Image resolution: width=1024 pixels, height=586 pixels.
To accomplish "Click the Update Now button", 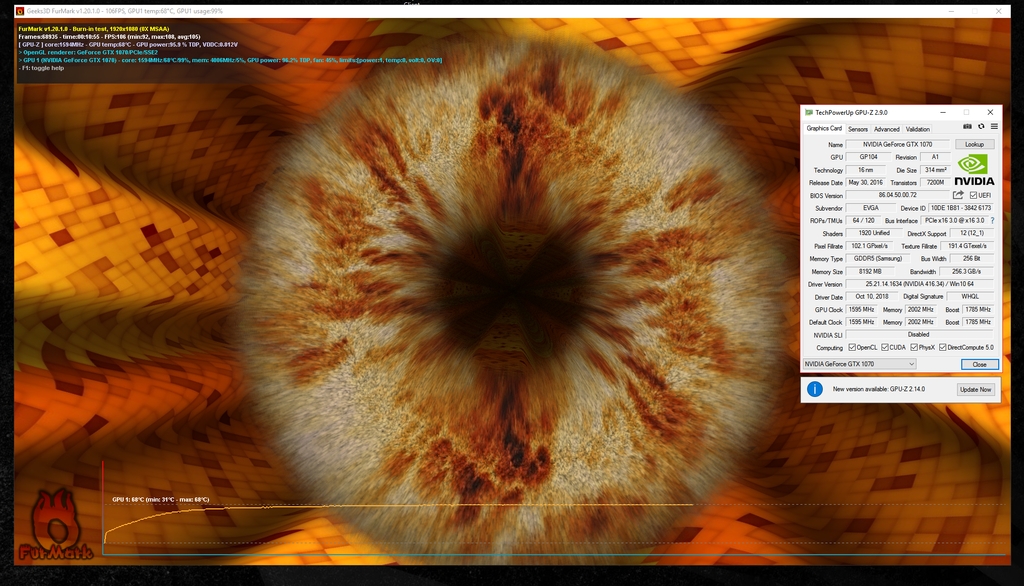I will (975, 389).
